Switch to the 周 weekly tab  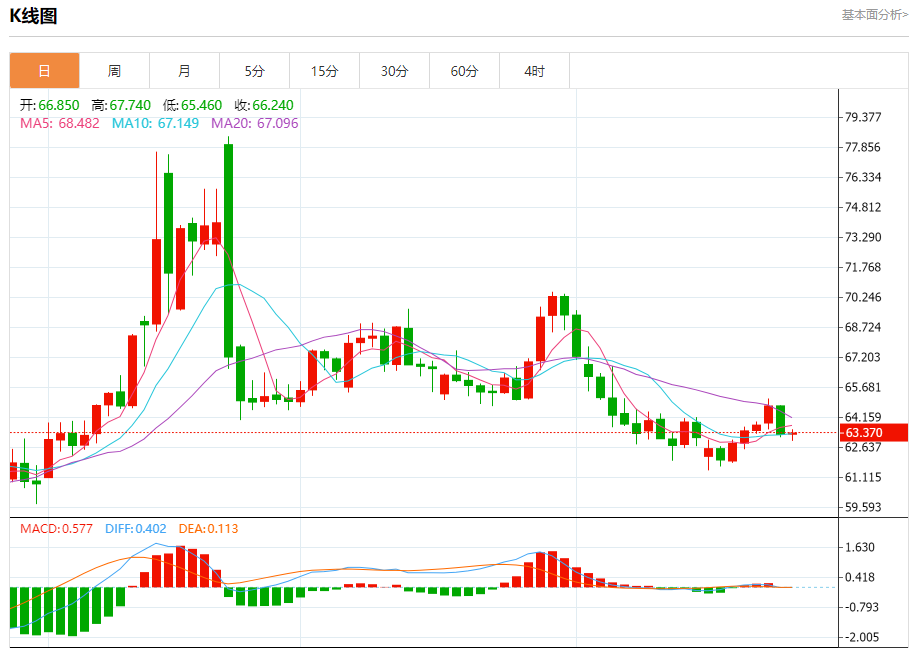pos(114,71)
